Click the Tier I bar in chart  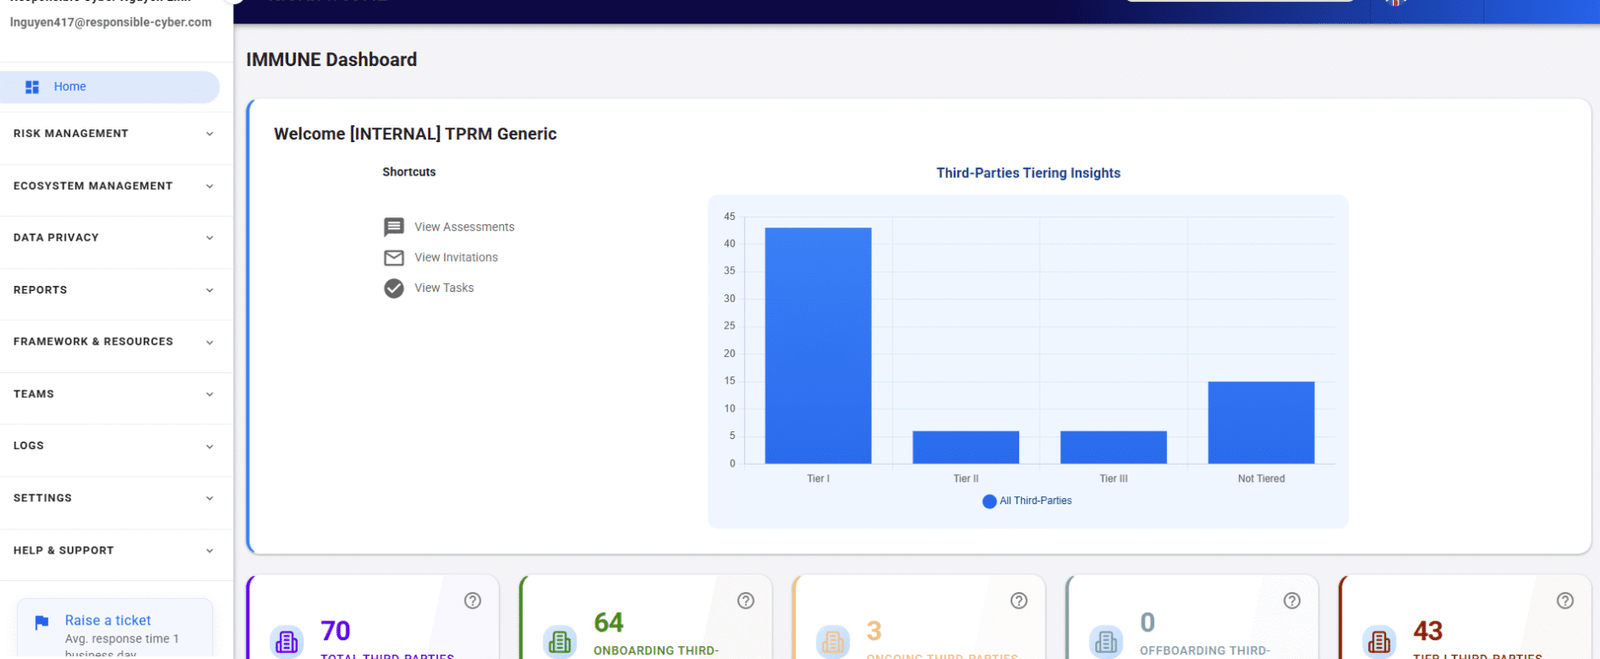click(818, 345)
